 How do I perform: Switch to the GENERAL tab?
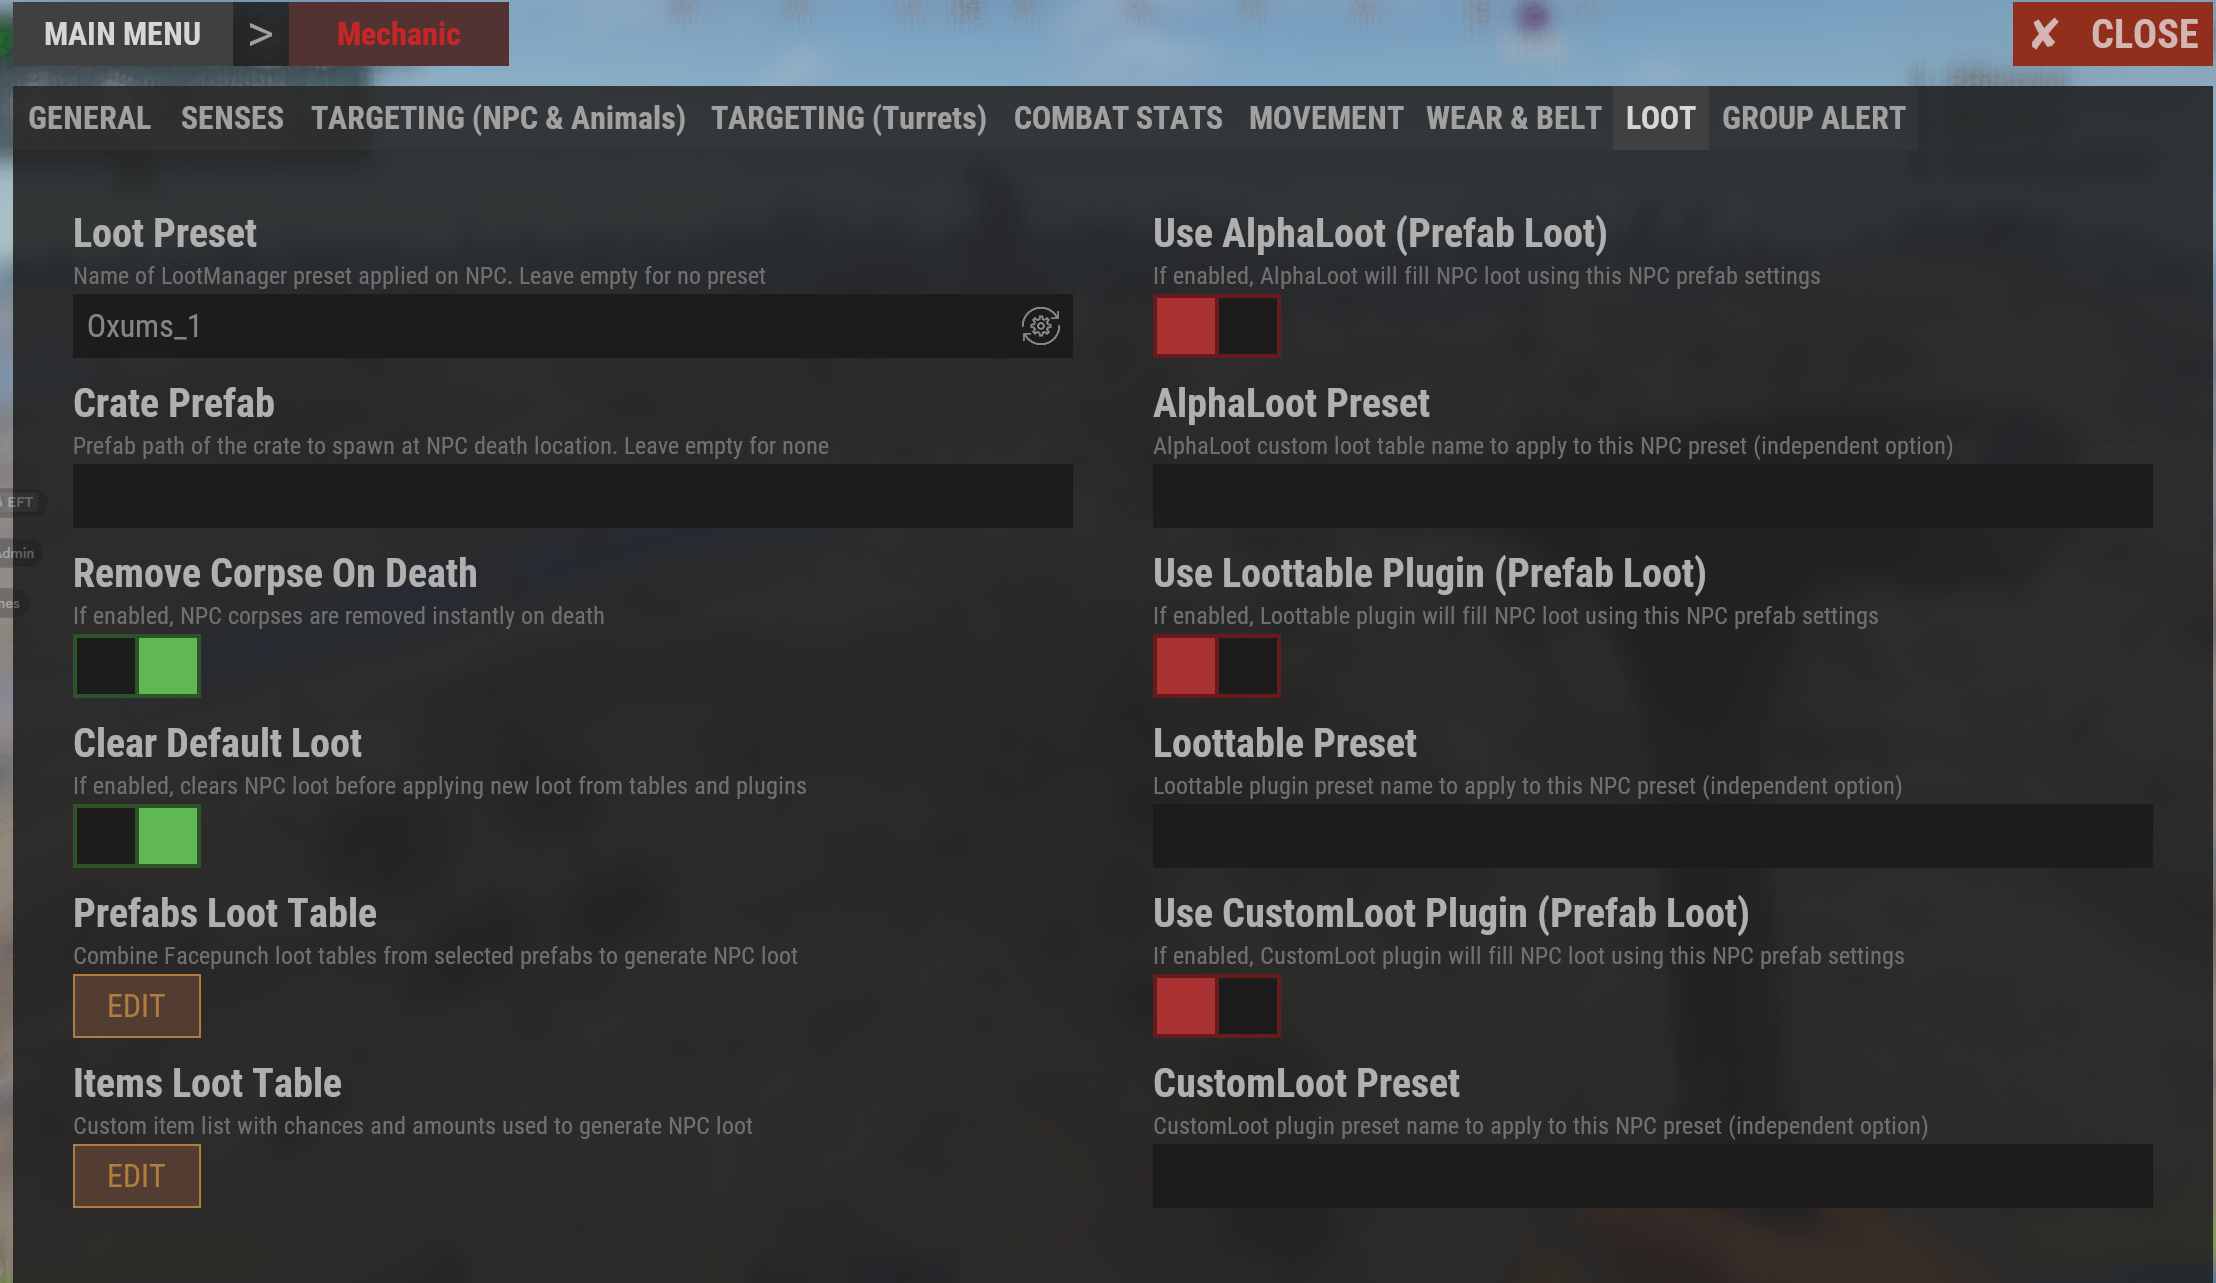90,118
